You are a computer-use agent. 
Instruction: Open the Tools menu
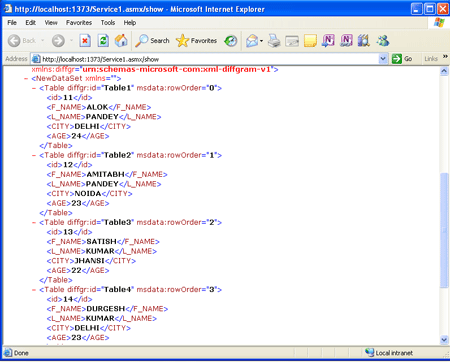[x=108, y=23]
